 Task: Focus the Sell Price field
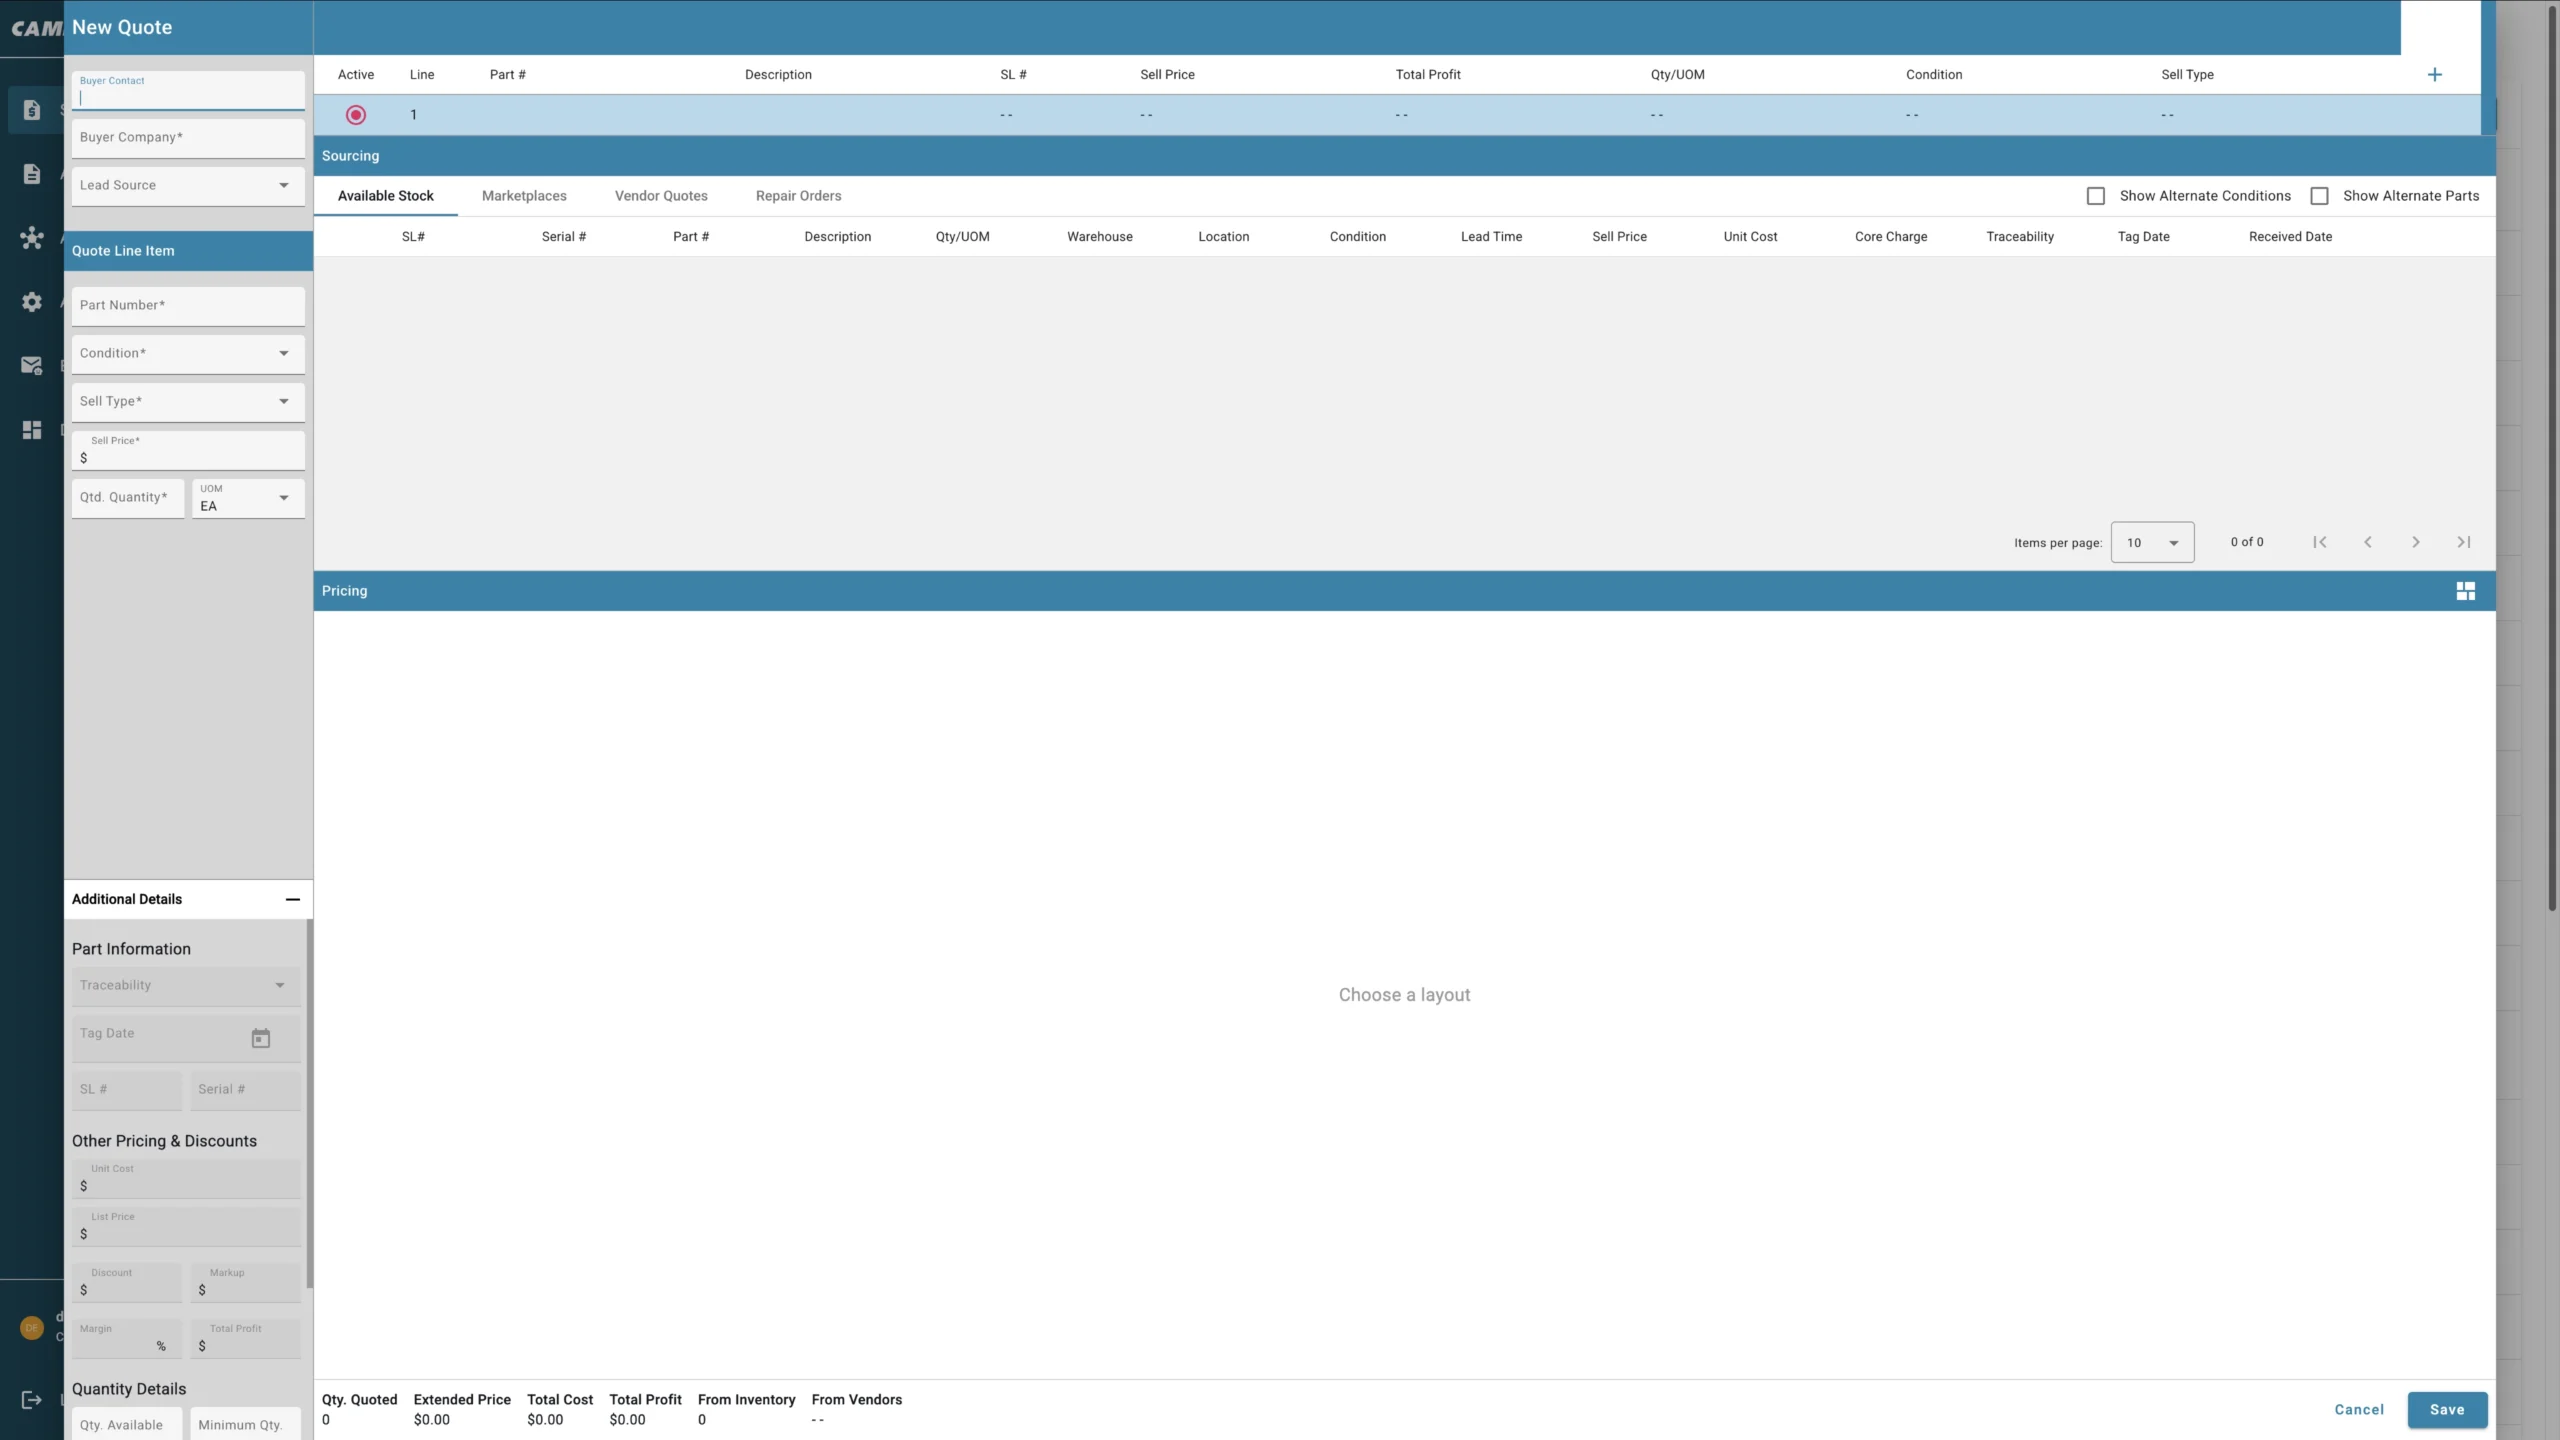tap(188, 450)
